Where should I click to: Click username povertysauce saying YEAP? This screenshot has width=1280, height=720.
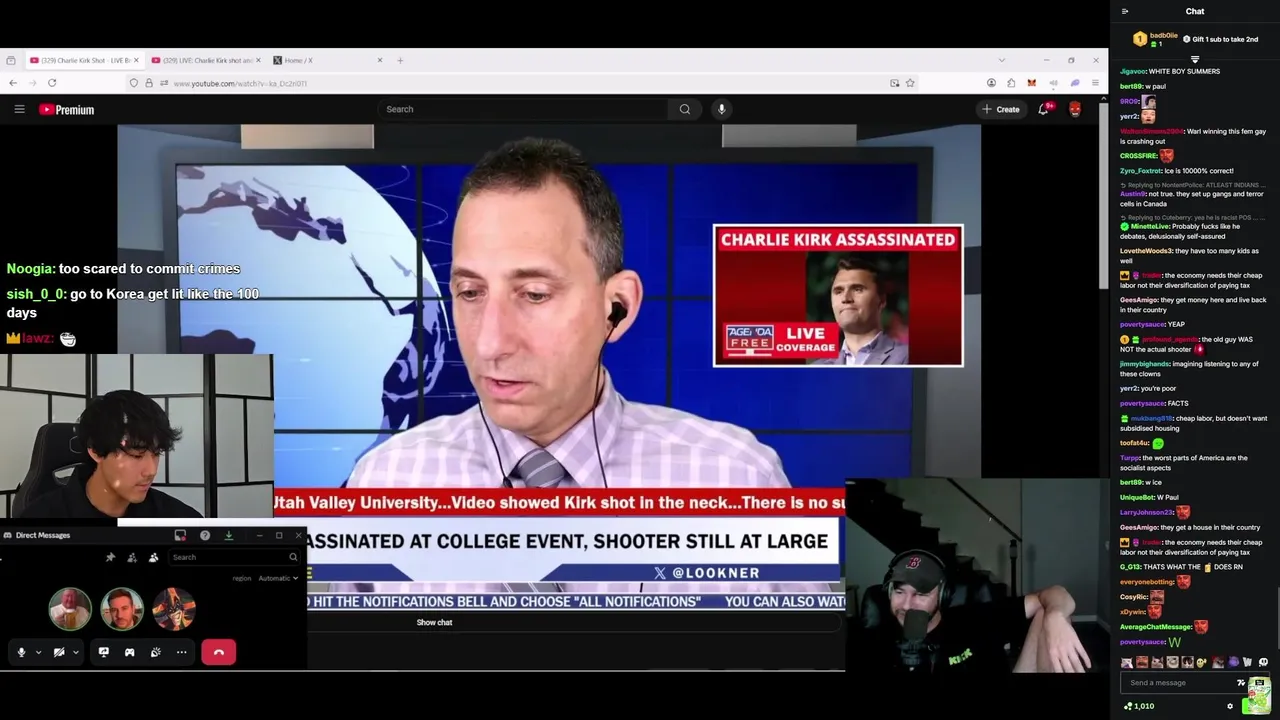click(1142, 324)
